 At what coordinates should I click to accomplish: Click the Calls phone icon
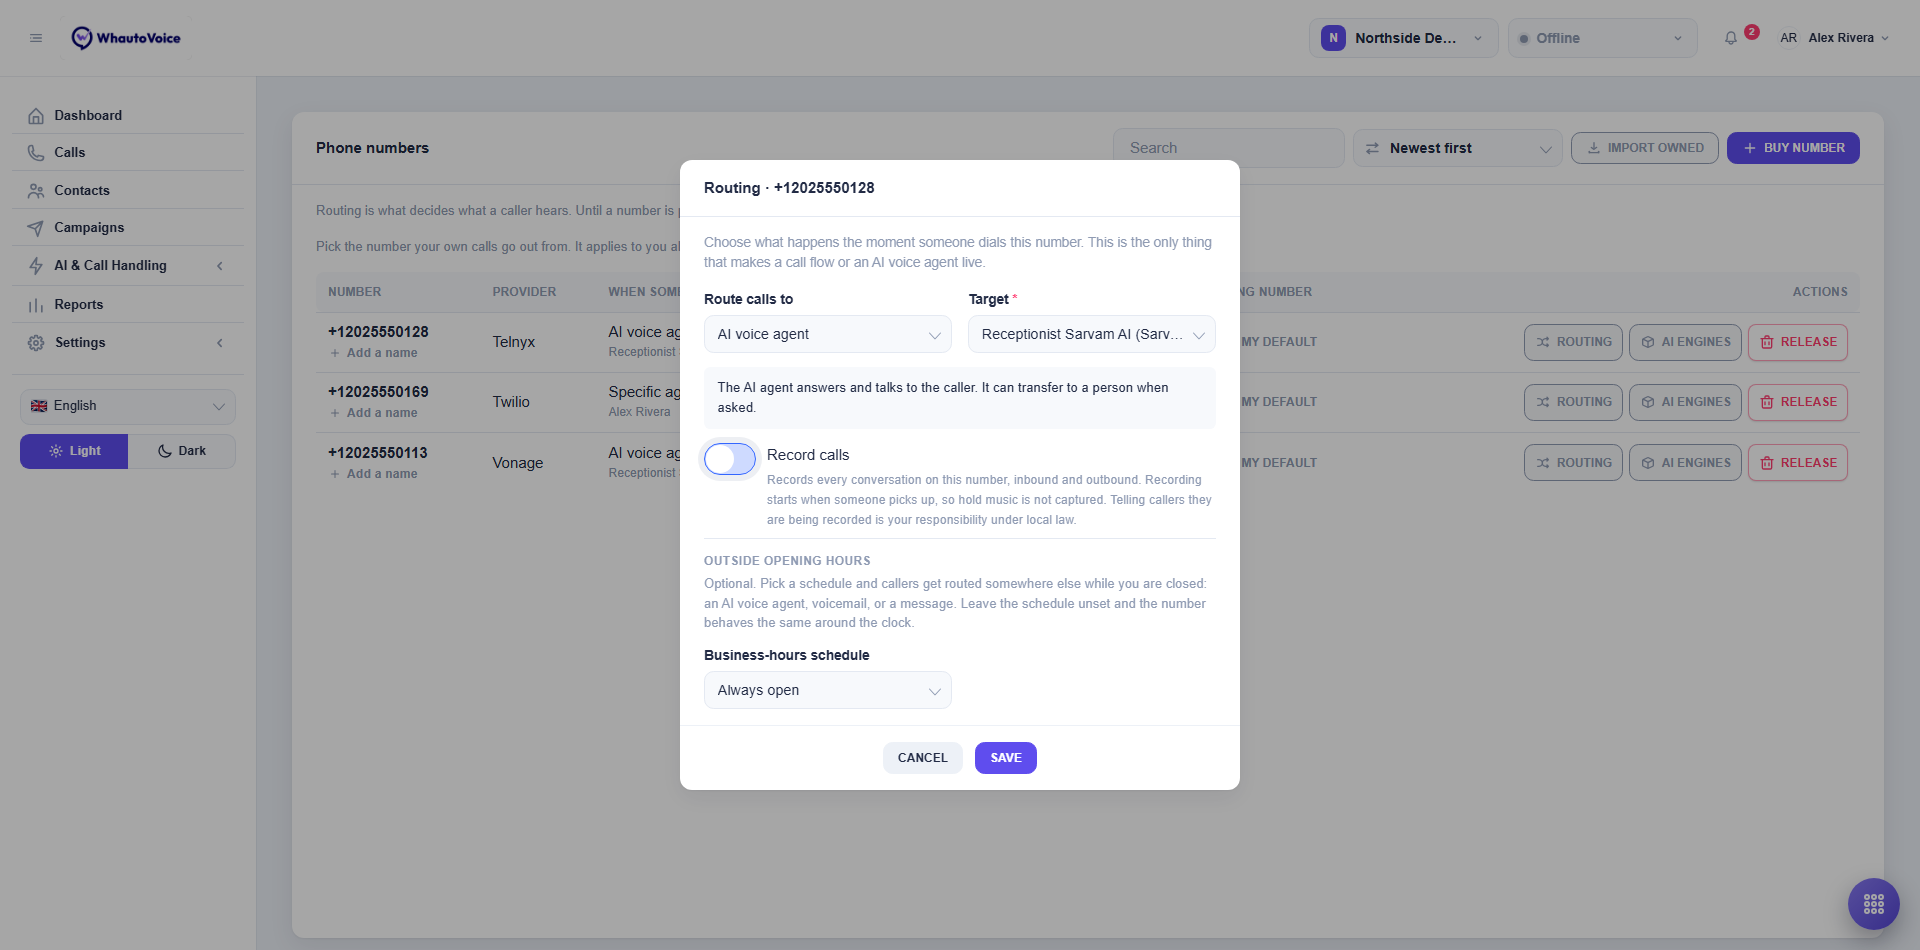[x=36, y=153]
